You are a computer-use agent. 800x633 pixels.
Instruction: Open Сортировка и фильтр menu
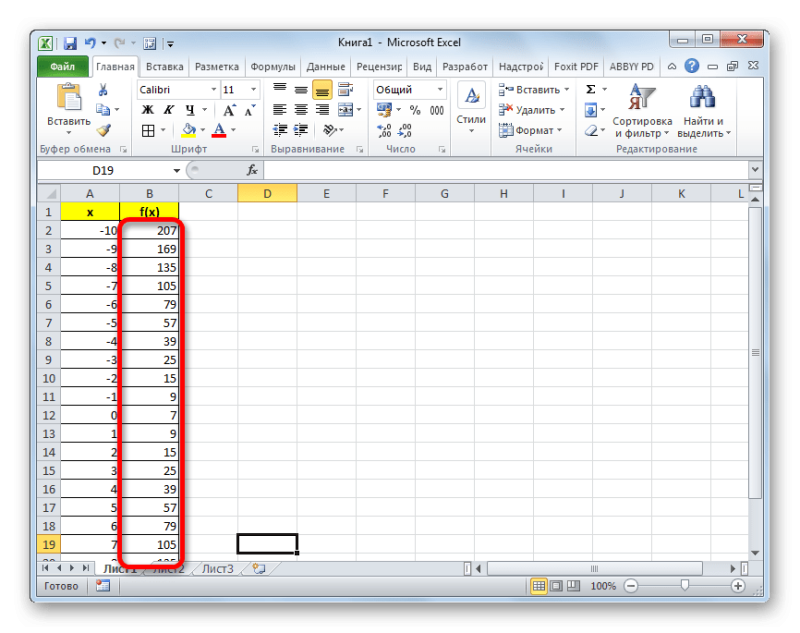click(642, 111)
